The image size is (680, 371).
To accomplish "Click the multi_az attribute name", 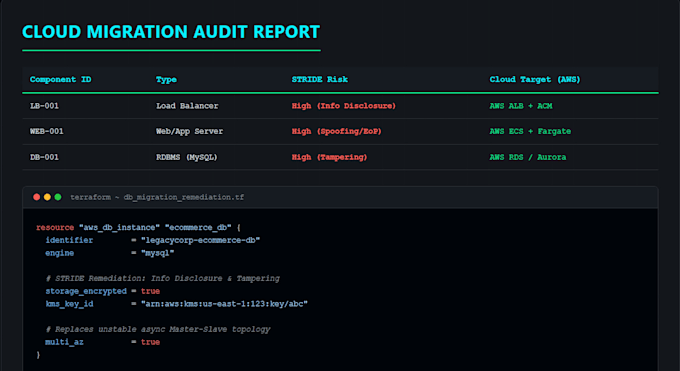I will coord(64,342).
